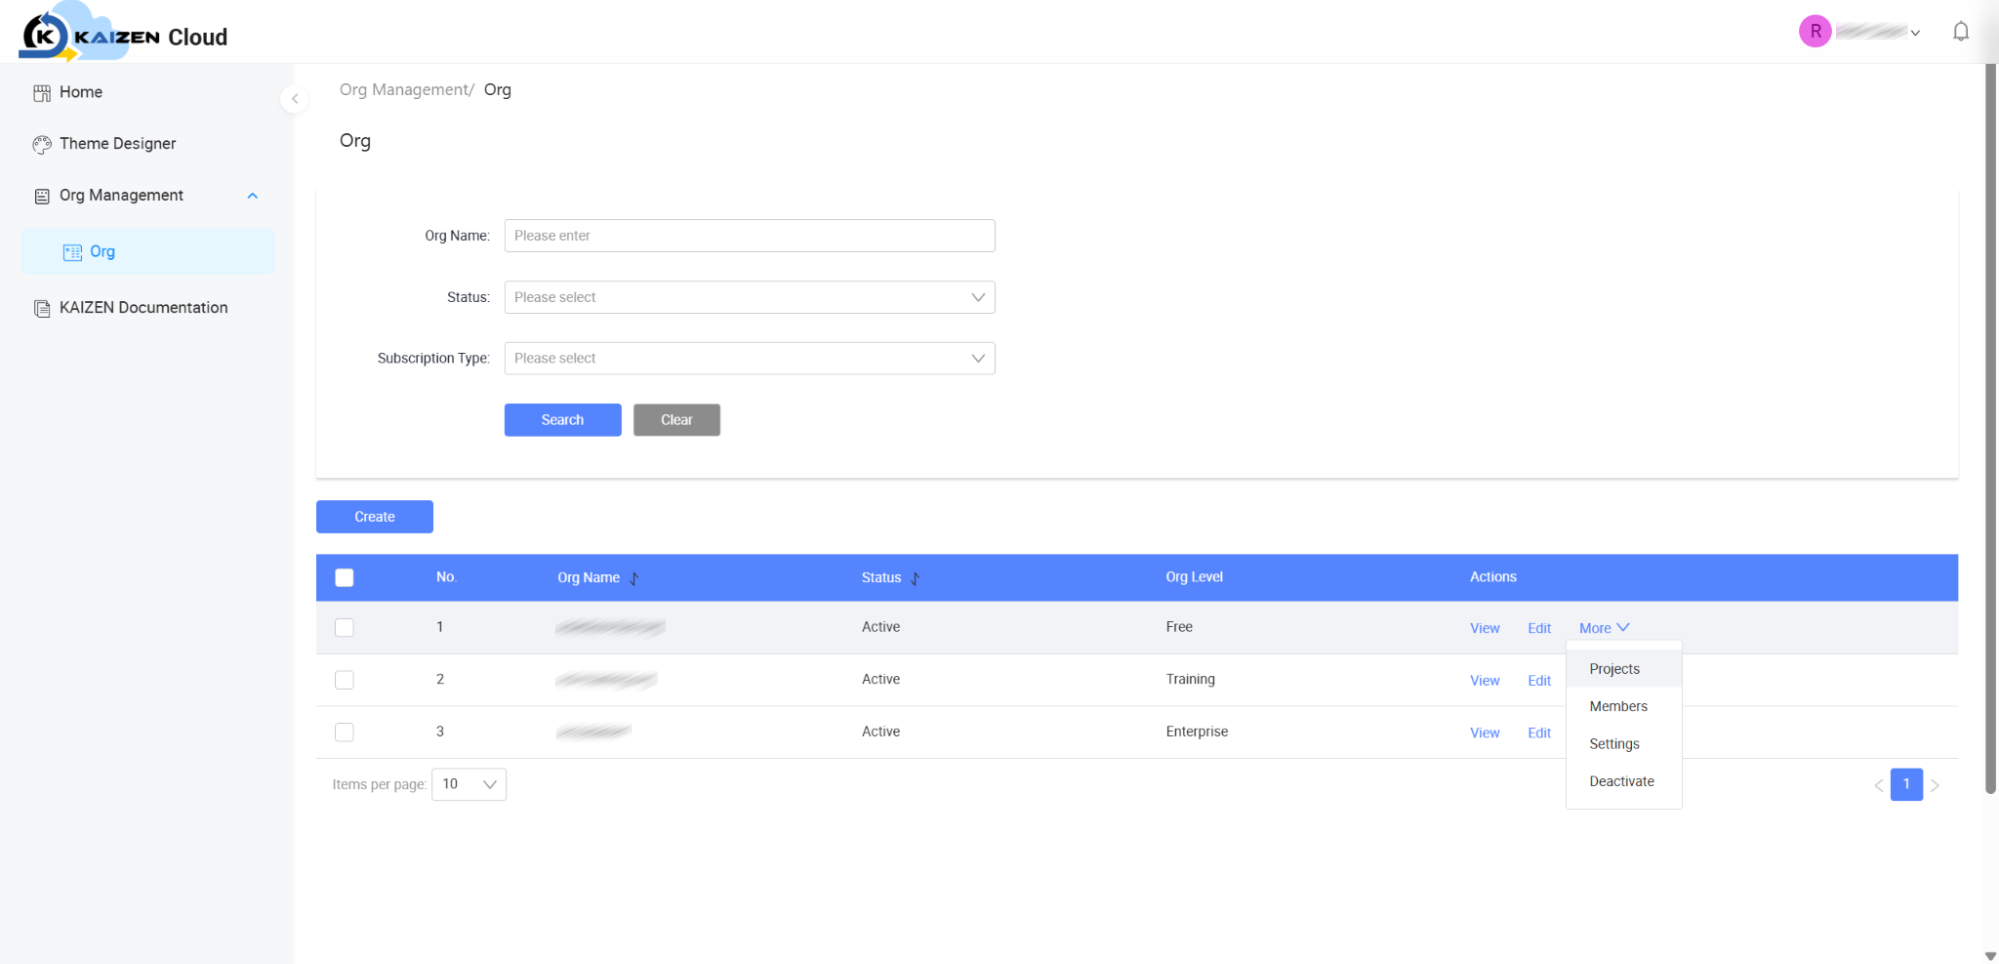Click the notification bell icon

click(x=1961, y=31)
